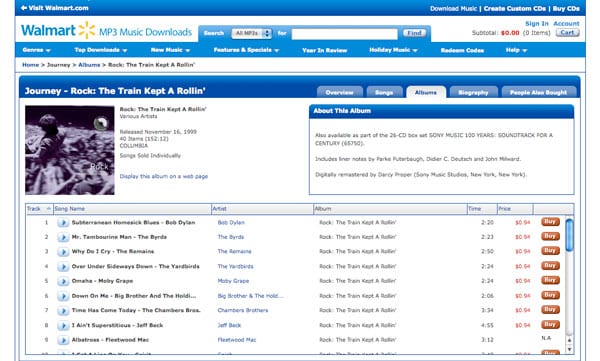Select the Albums tab
The width and height of the screenshot is (600, 361).
pyautogui.click(x=426, y=92)
